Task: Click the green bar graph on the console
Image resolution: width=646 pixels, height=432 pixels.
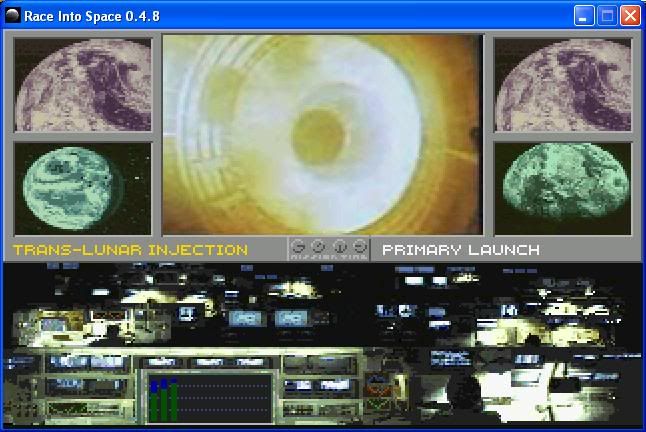Action: (210, 398)
